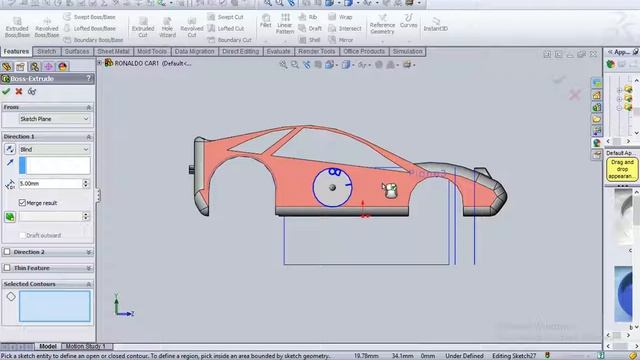The height and width of the screenshot is (360, 640).
Task: Switch to the Mold Tools tab
Action: (152, 51)
